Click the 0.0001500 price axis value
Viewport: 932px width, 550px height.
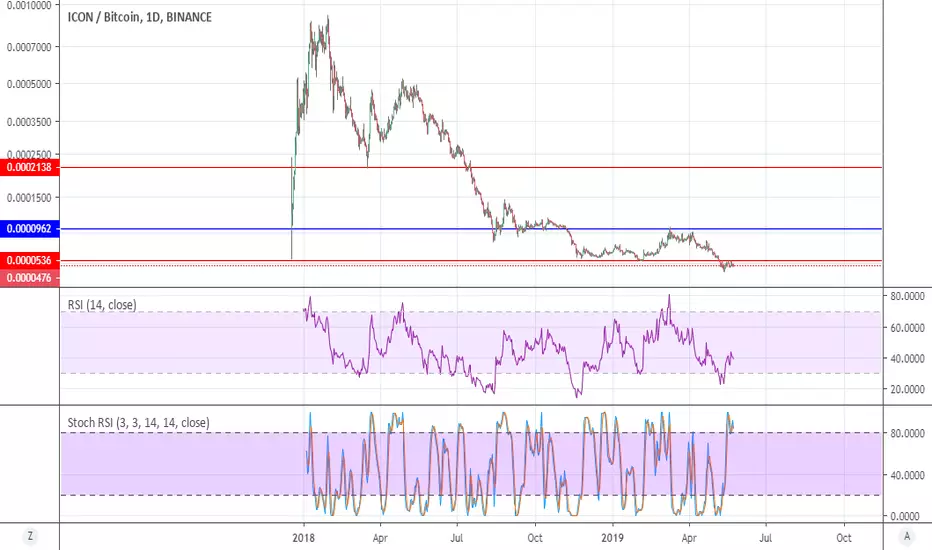[x=29, y=198]
